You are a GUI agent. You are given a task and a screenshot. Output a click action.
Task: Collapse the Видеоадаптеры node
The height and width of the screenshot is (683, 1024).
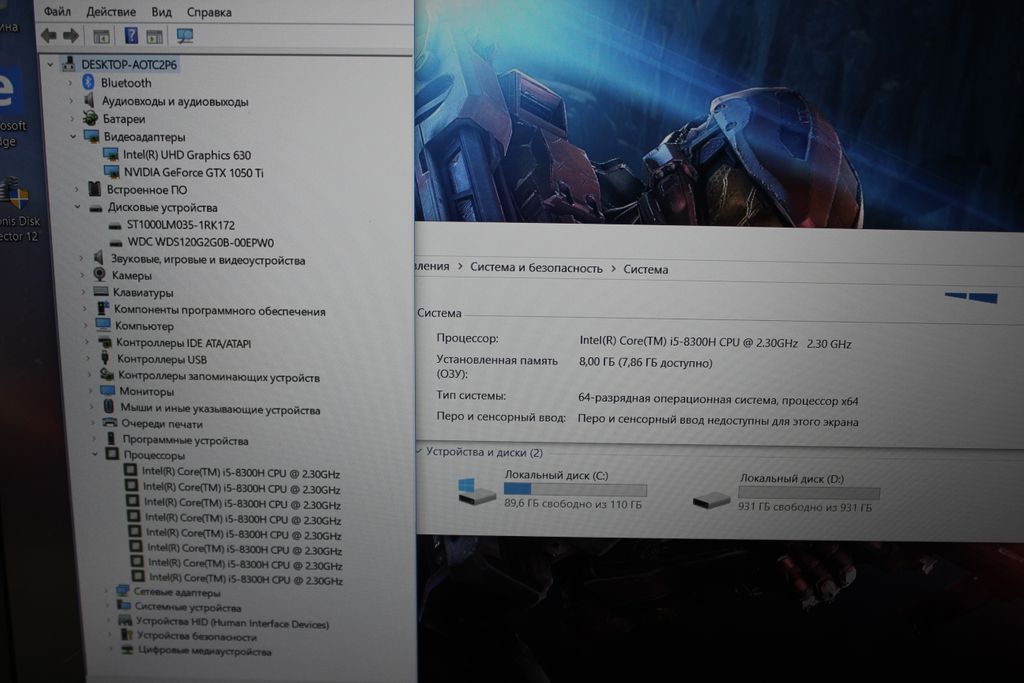coord(73,136)
